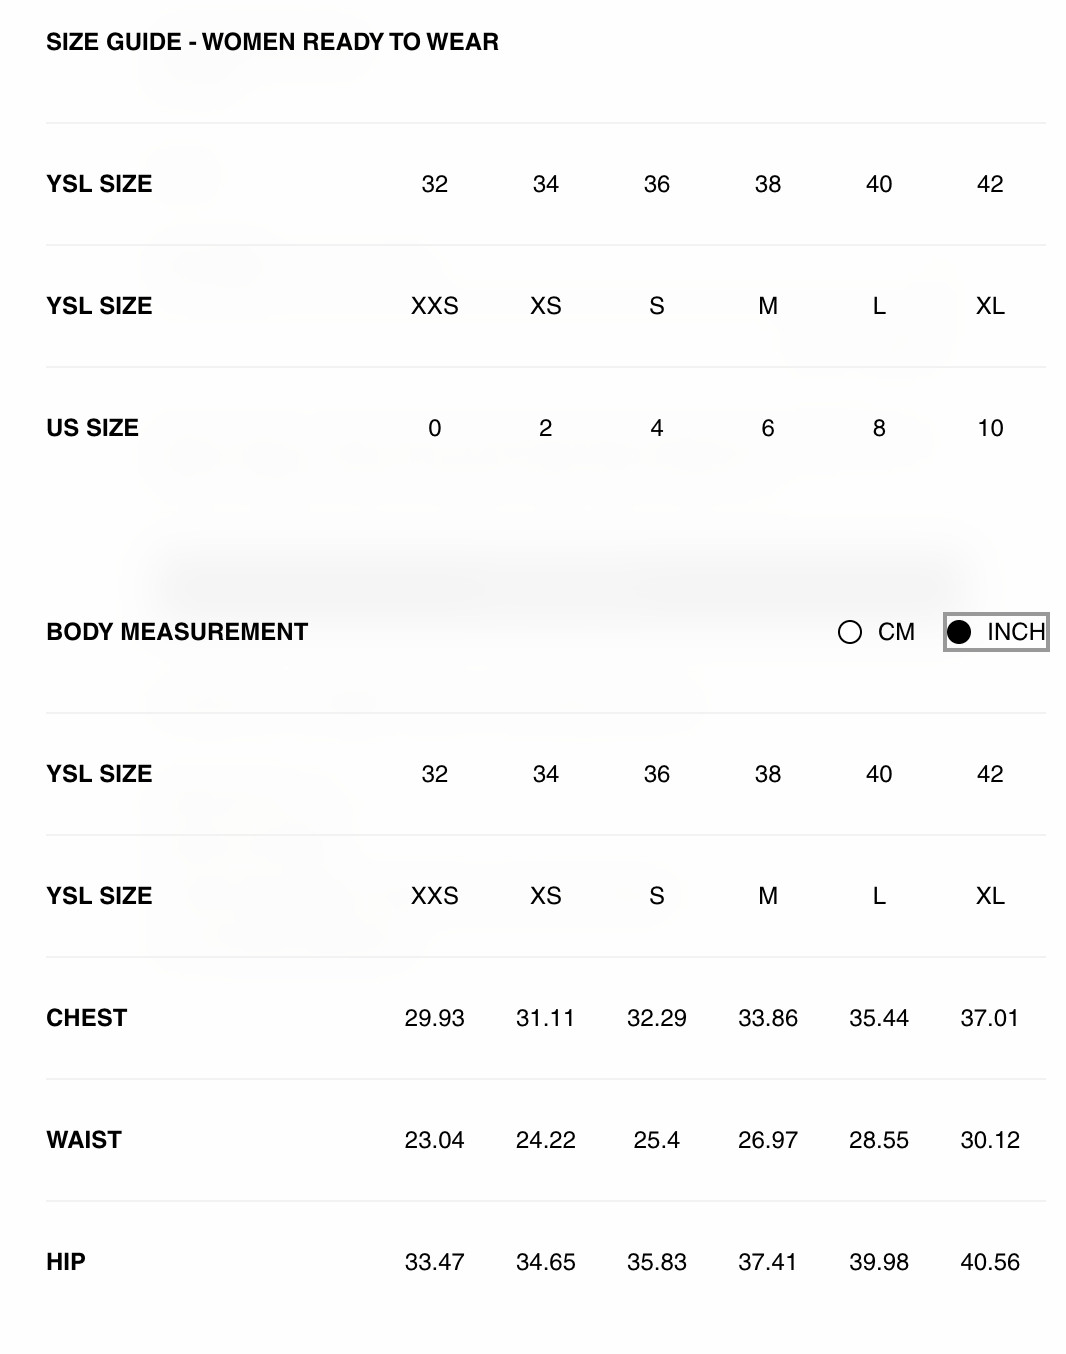
Task: Click the US size 0 cell
Action: pos(435,428)
